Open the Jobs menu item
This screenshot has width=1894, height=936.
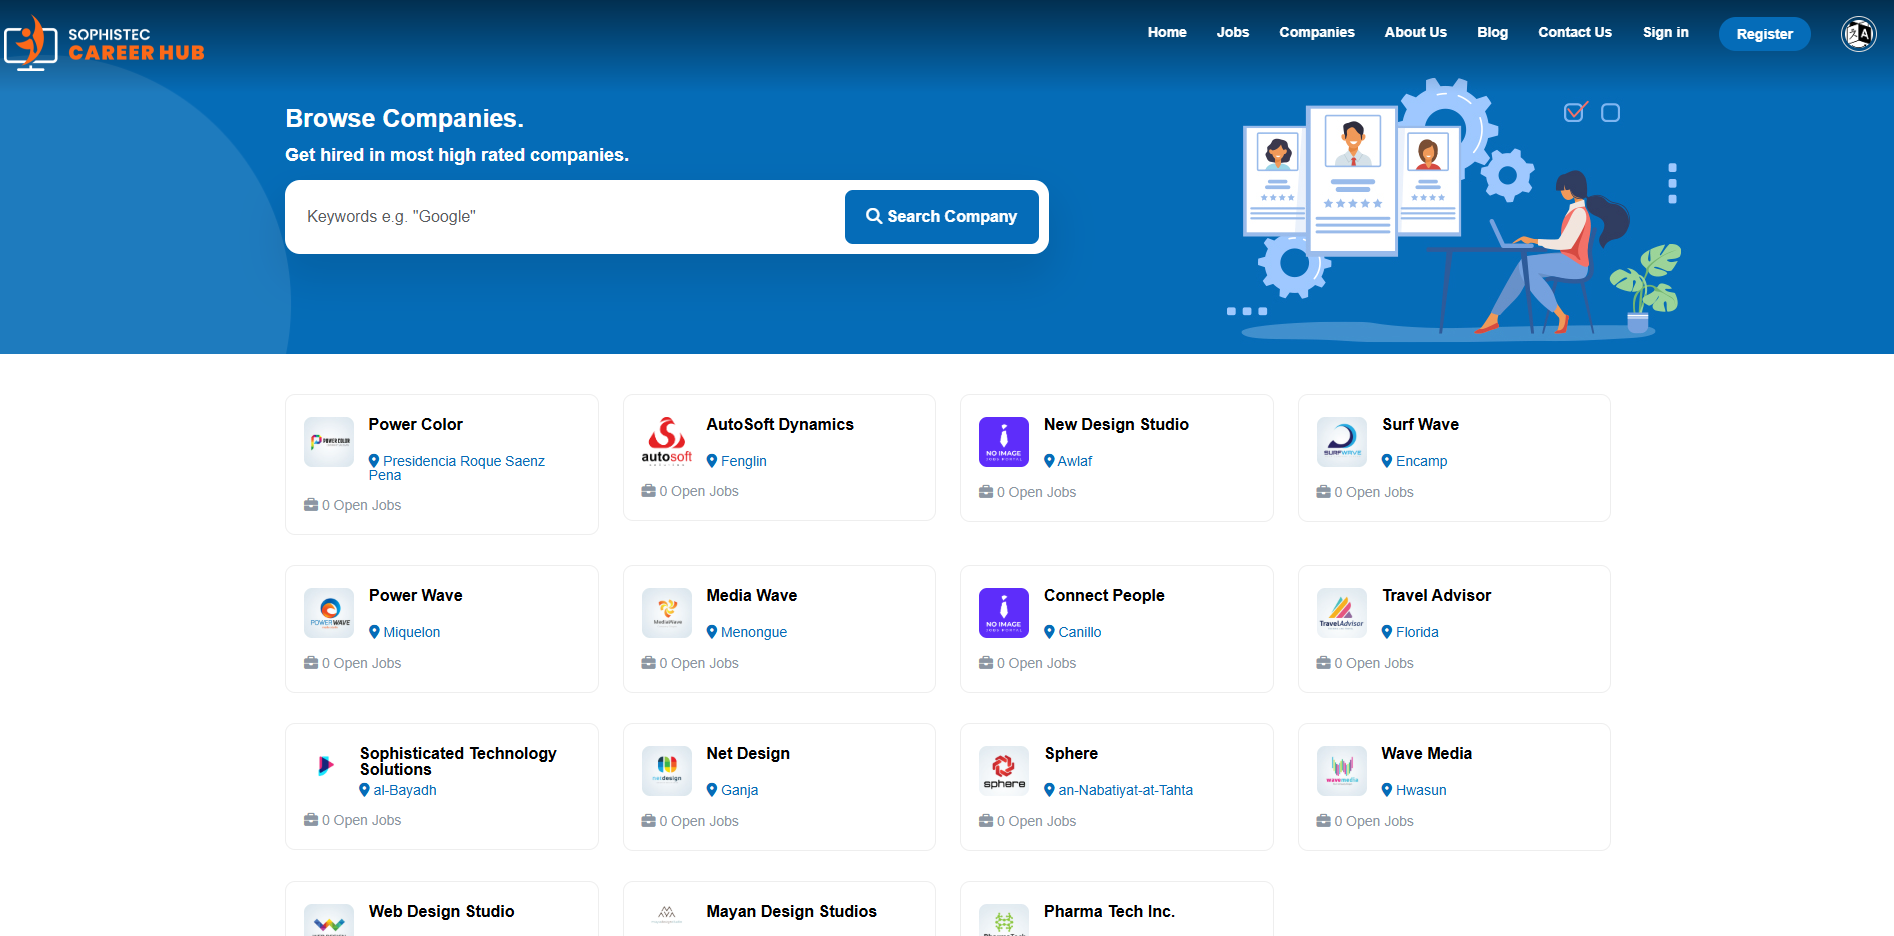click(1233, 32)
